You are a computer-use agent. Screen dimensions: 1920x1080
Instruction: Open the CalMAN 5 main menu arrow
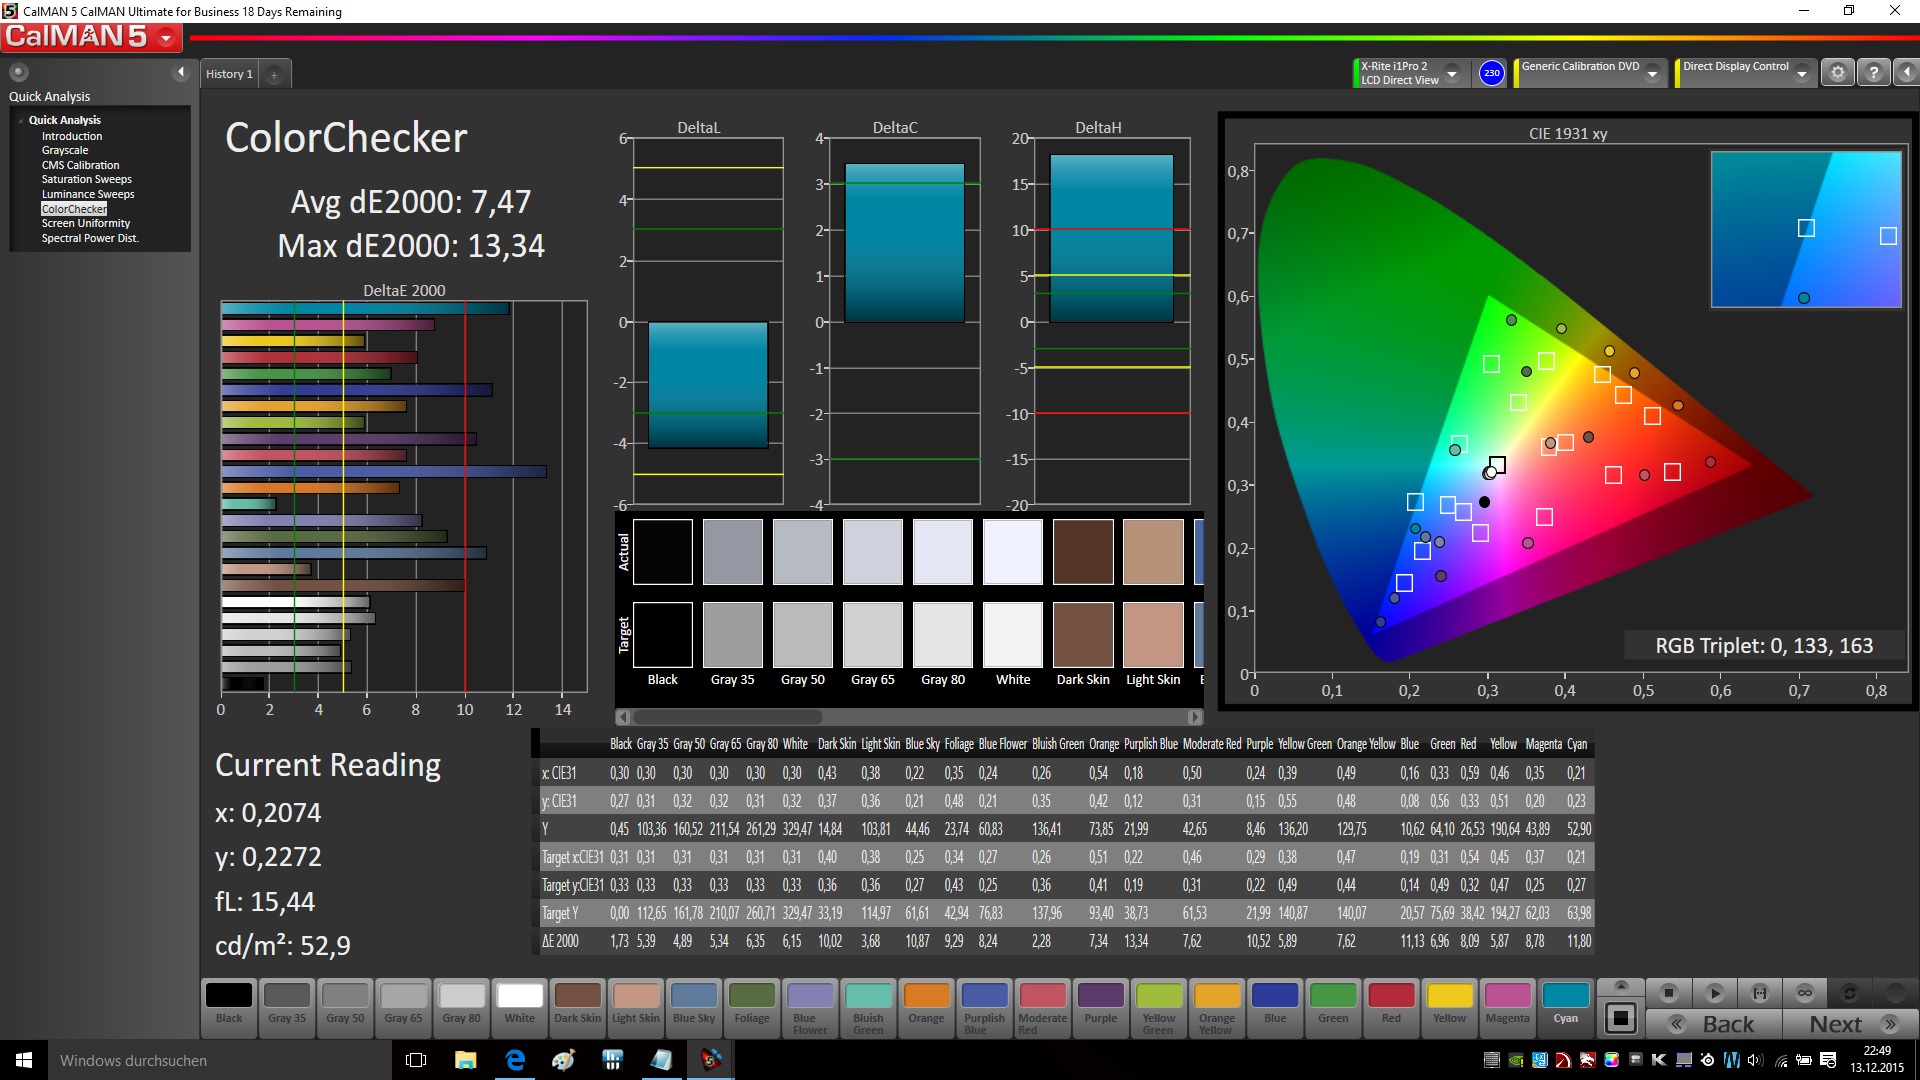[166, 38]
